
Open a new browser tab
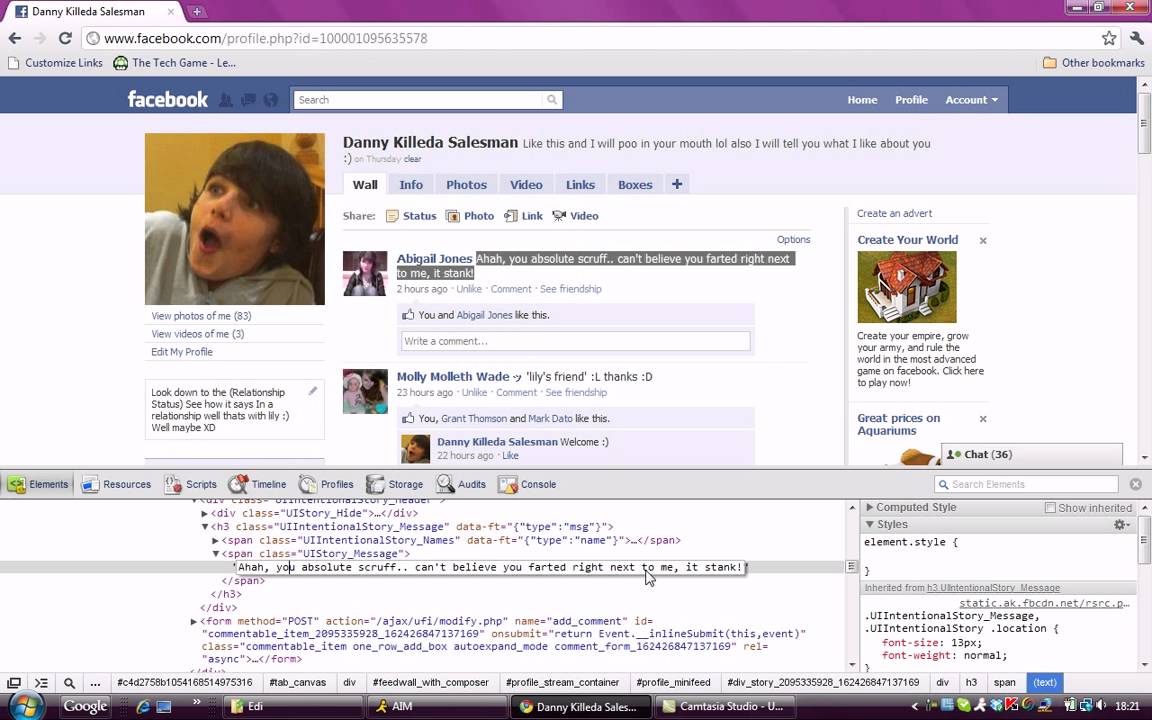197,12
